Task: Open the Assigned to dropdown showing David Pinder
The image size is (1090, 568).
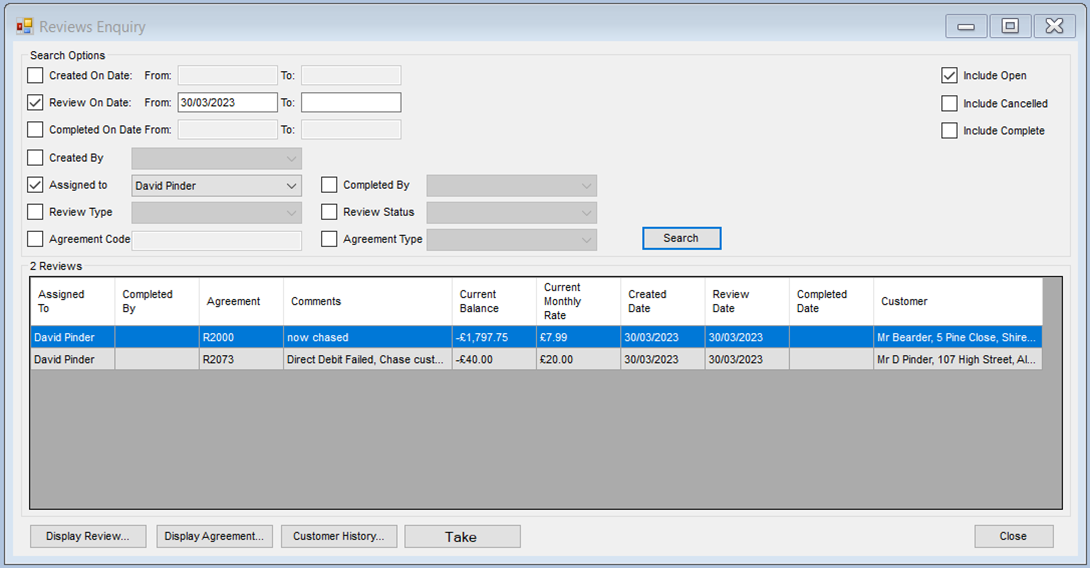Action: (x=290, y=186)
